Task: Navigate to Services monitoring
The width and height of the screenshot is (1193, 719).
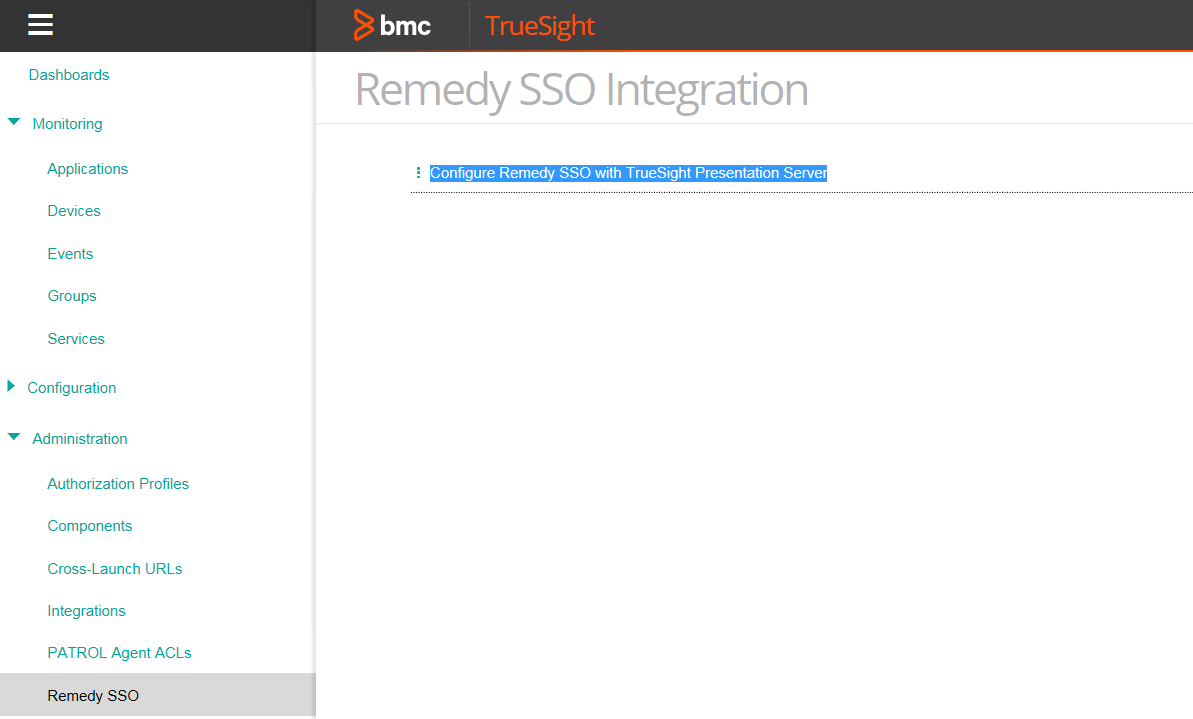Action: [75, 338]
